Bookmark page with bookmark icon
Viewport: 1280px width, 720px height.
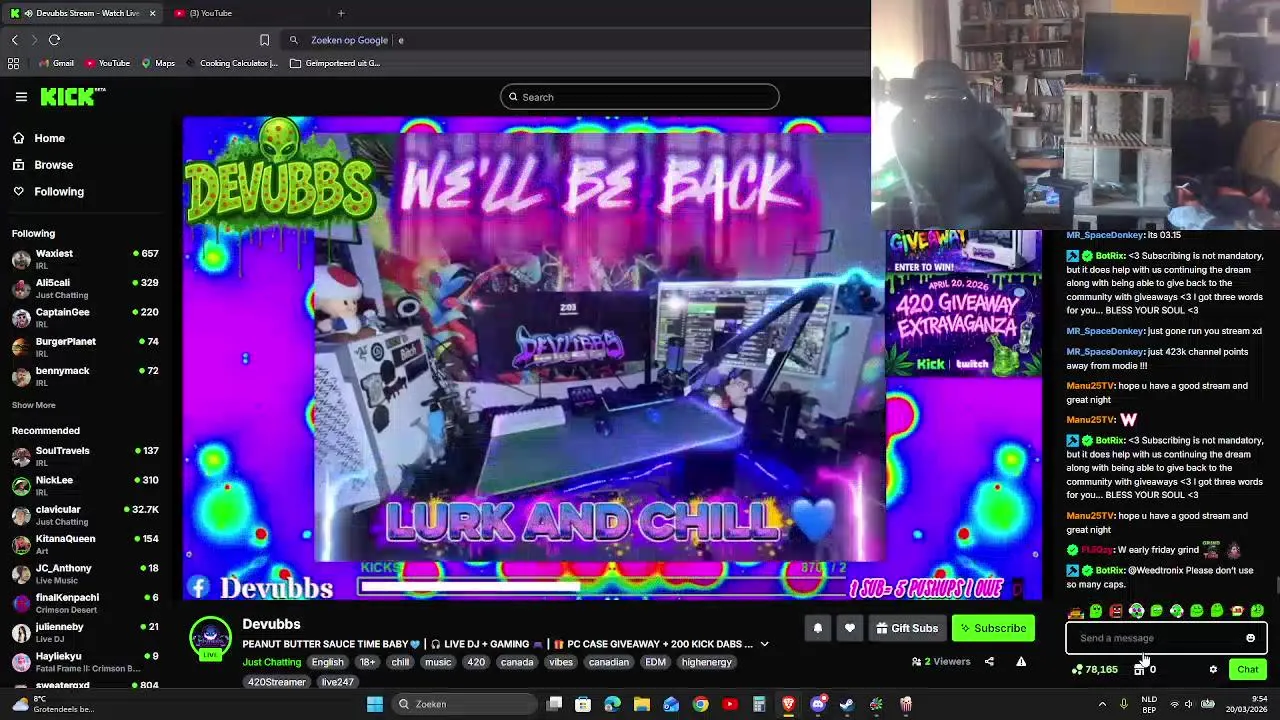click(x=264, y=40)
